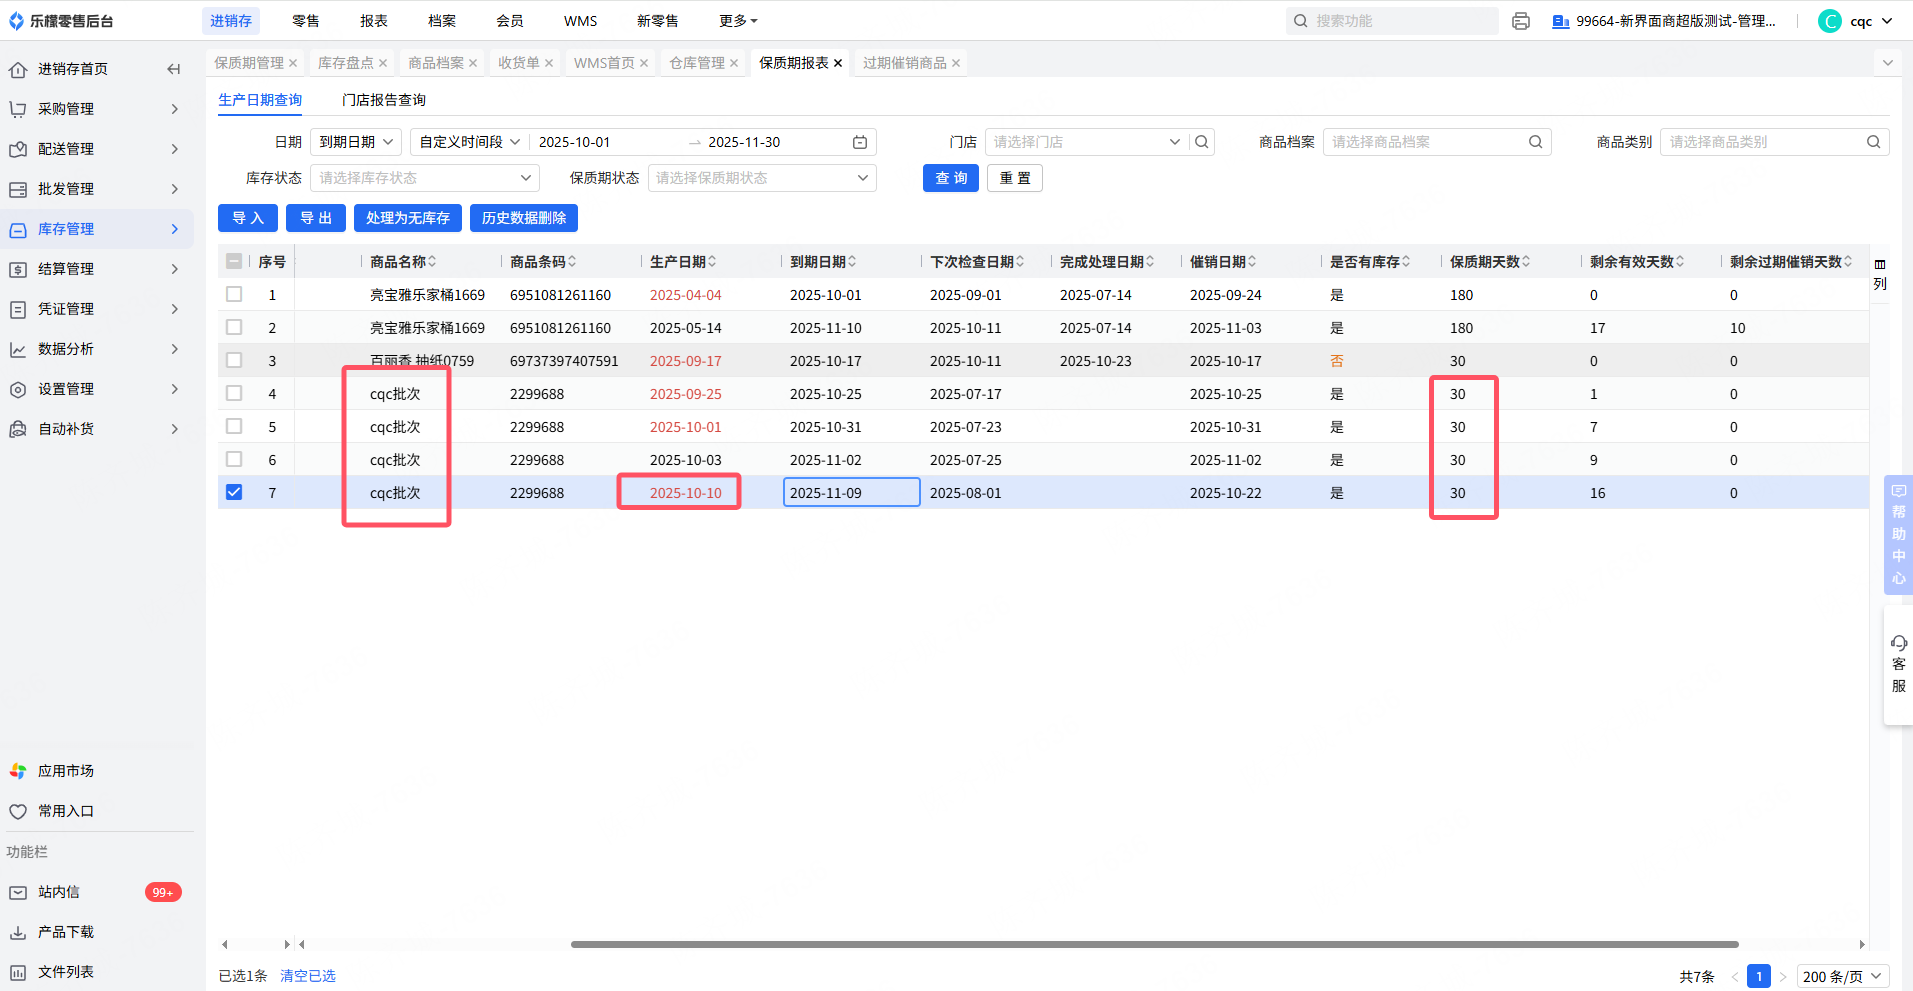The width and height of the screenshot is (1913, 991).
Task: Open the 报表 top menu
Action: click(x=374, y=21)
